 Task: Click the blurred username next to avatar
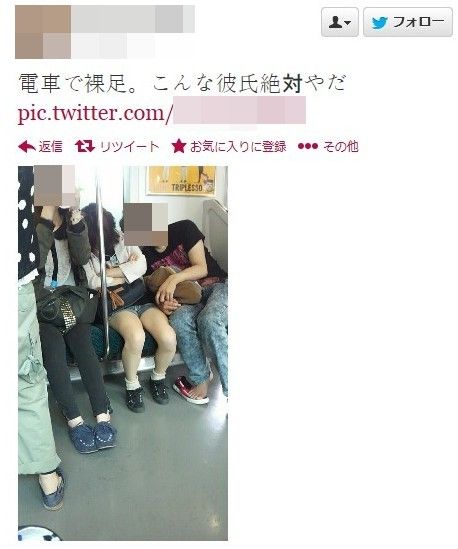tap(133, 19)
